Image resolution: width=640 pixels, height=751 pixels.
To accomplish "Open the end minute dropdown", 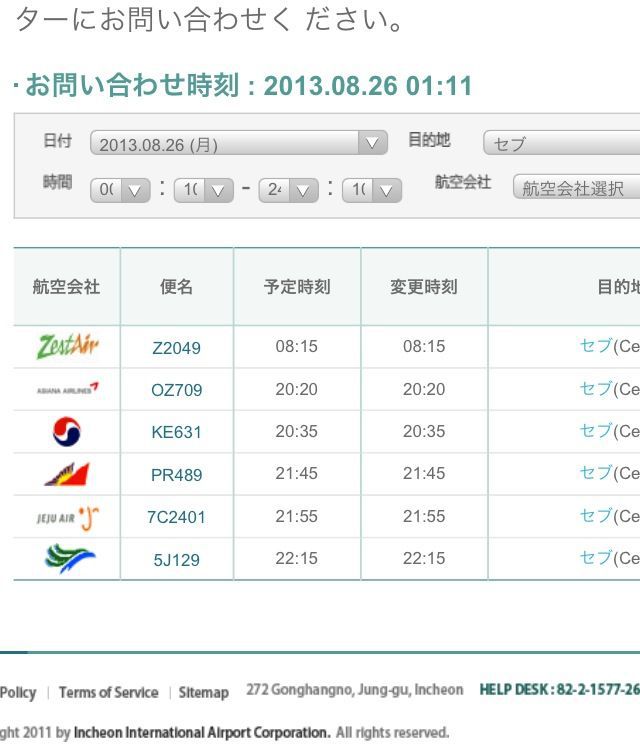I will 372,190.
